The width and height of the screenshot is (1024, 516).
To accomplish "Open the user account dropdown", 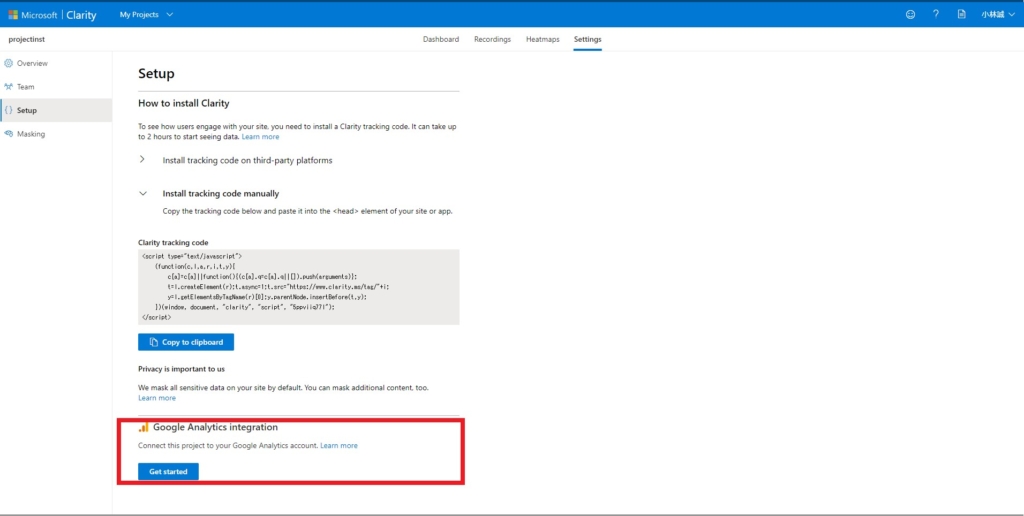I will point(998,14).
